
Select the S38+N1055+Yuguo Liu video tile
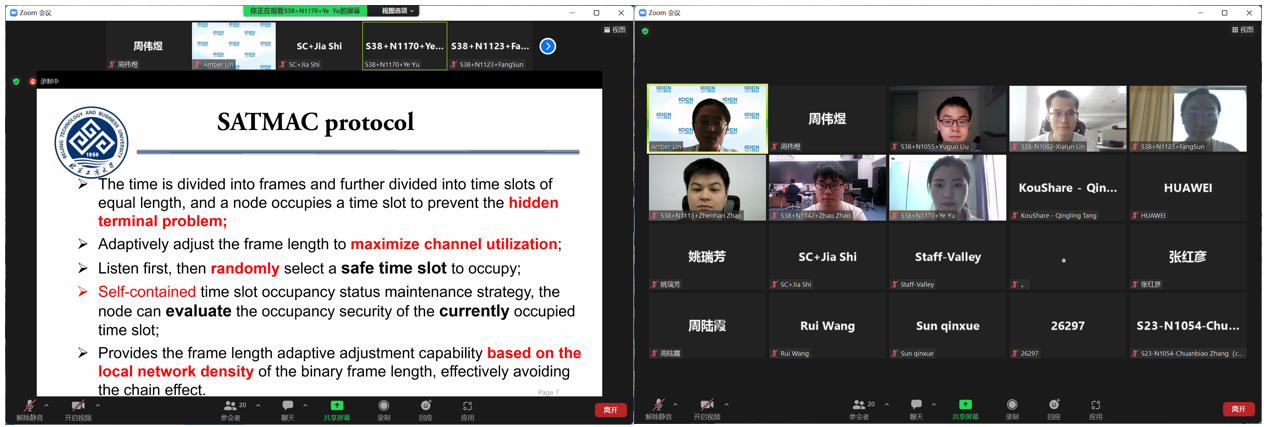(947, 118)
